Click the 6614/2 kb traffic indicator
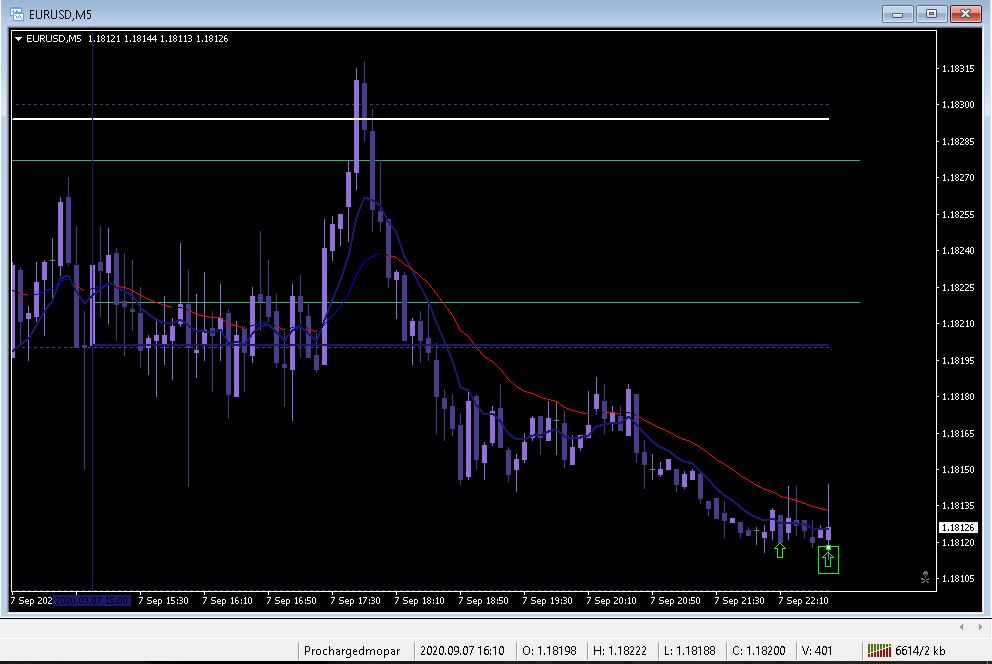 click(x=920, y=651)
